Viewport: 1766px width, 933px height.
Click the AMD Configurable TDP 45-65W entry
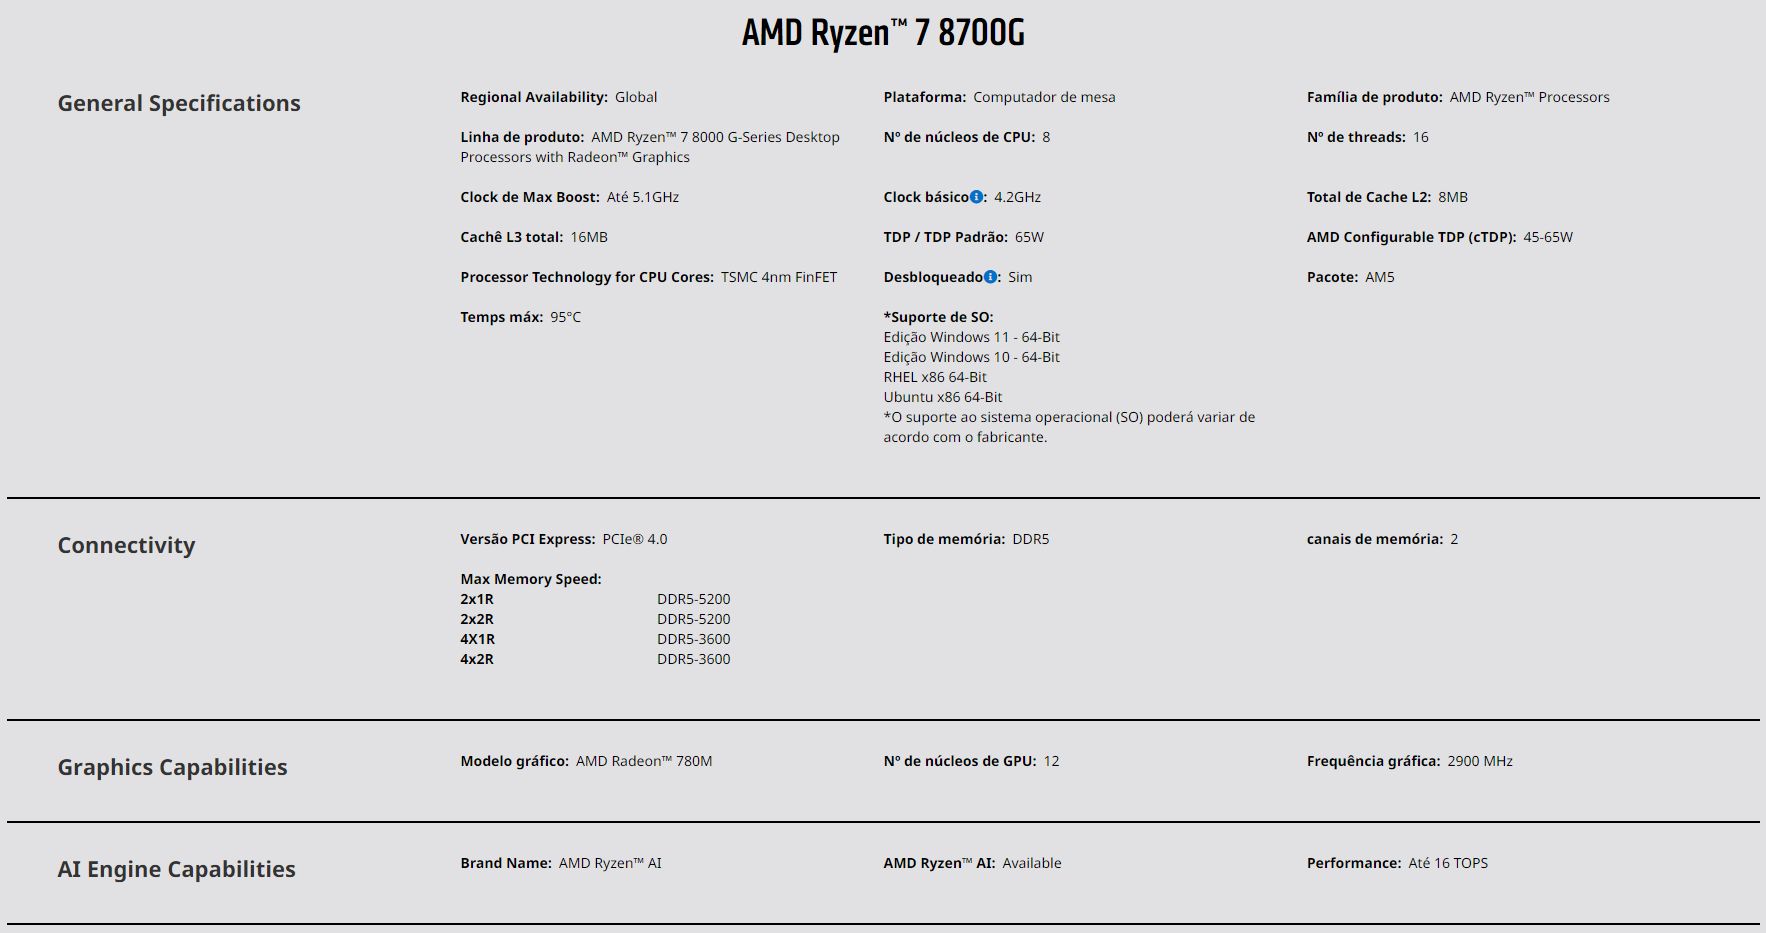pos(1440,237)
